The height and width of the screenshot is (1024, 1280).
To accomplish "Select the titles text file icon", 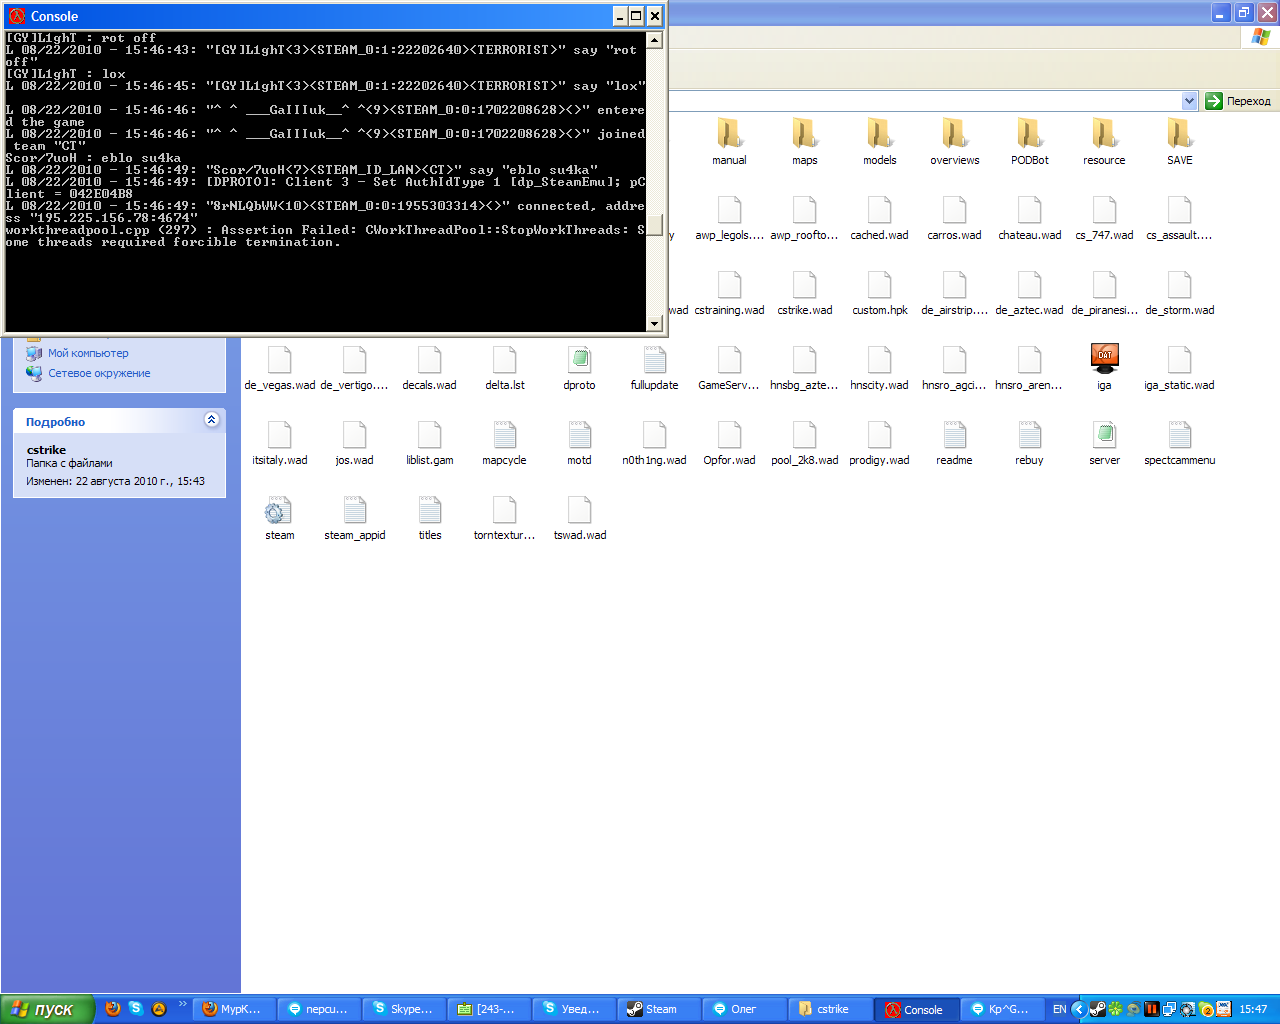I will (429, 509).
